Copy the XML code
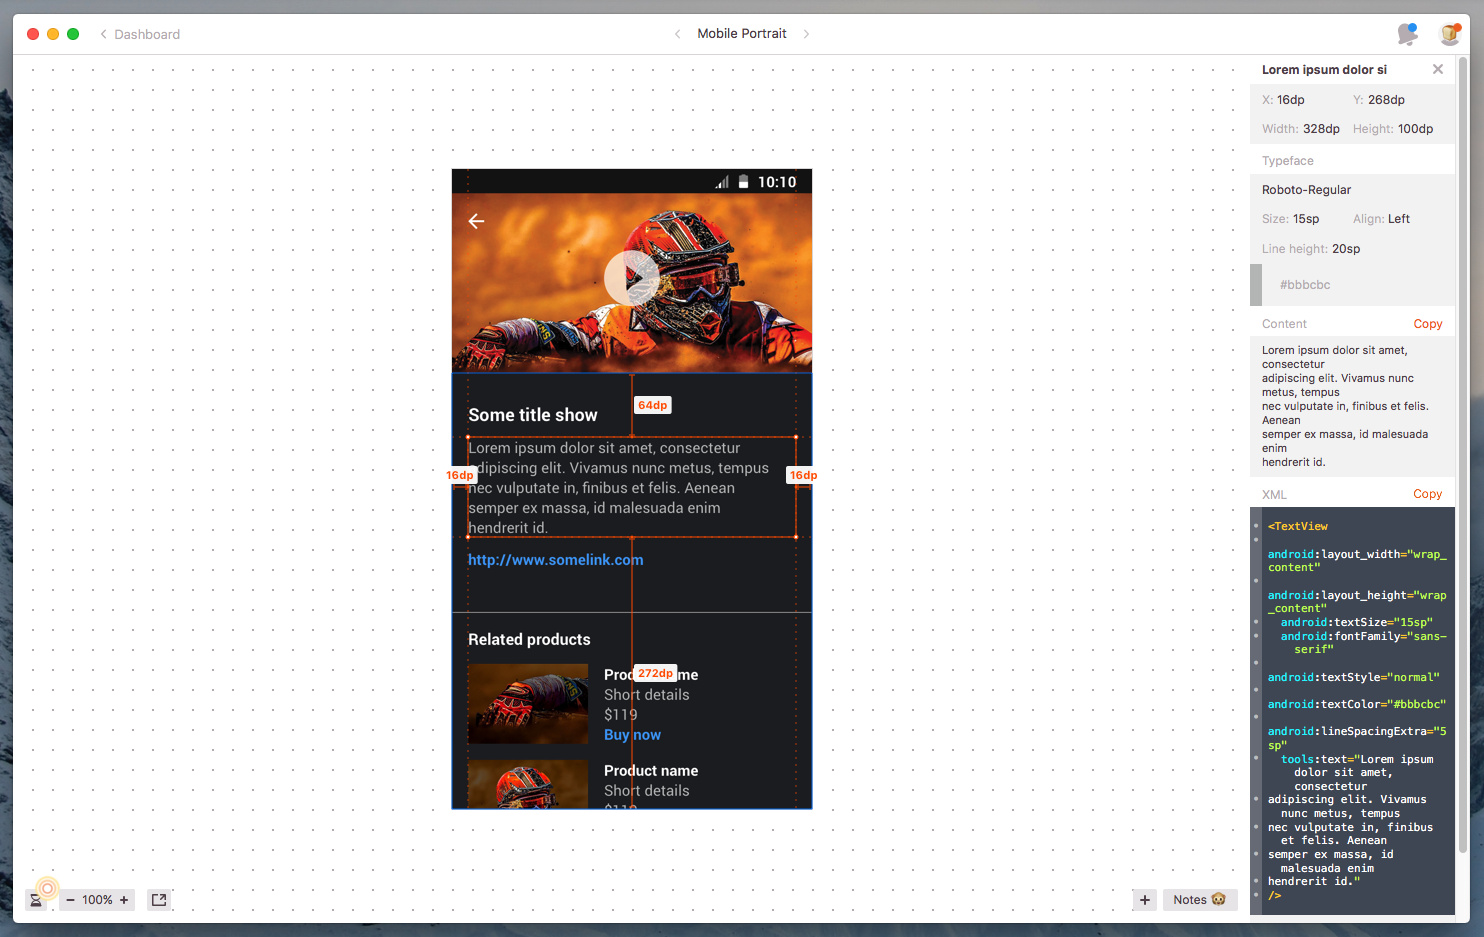The width and height of the screenshot is (1484, 937). coord(1427,494)
